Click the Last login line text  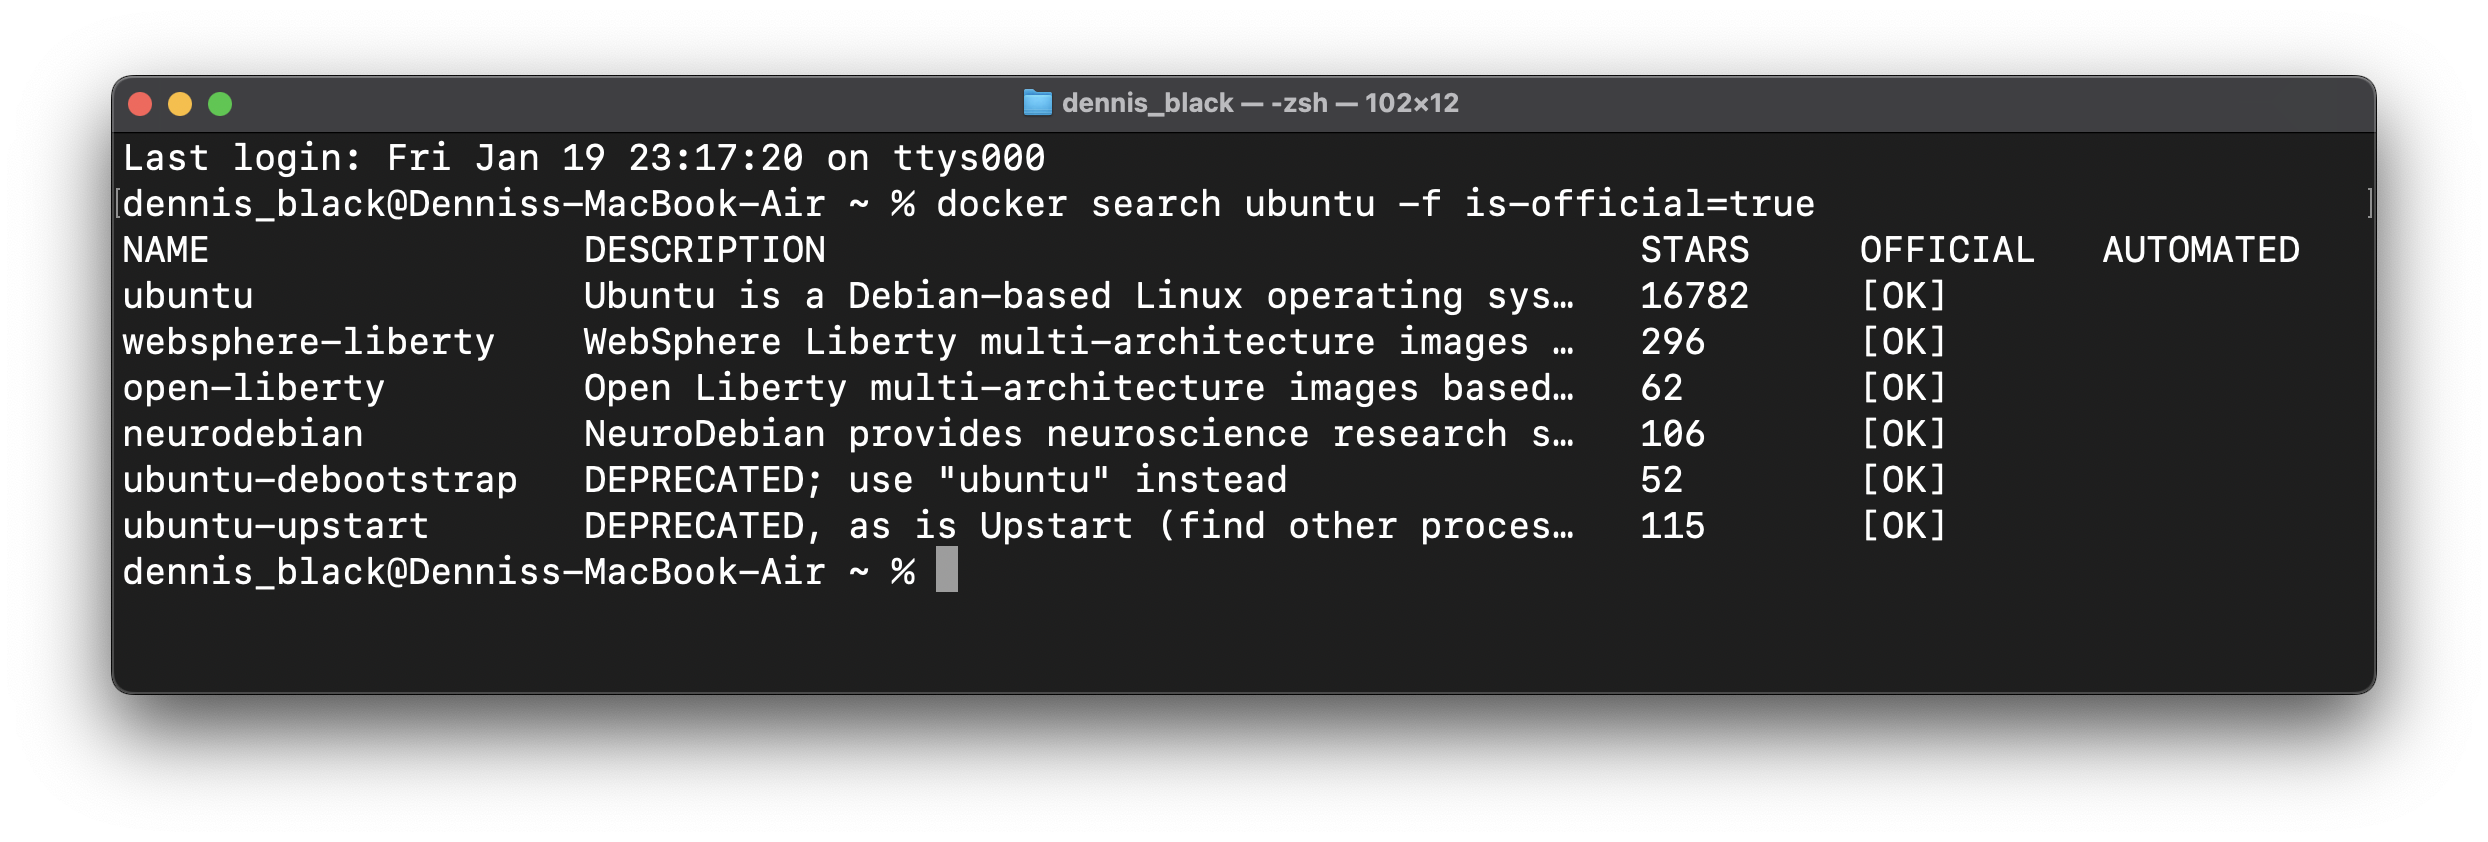(584, 158)
